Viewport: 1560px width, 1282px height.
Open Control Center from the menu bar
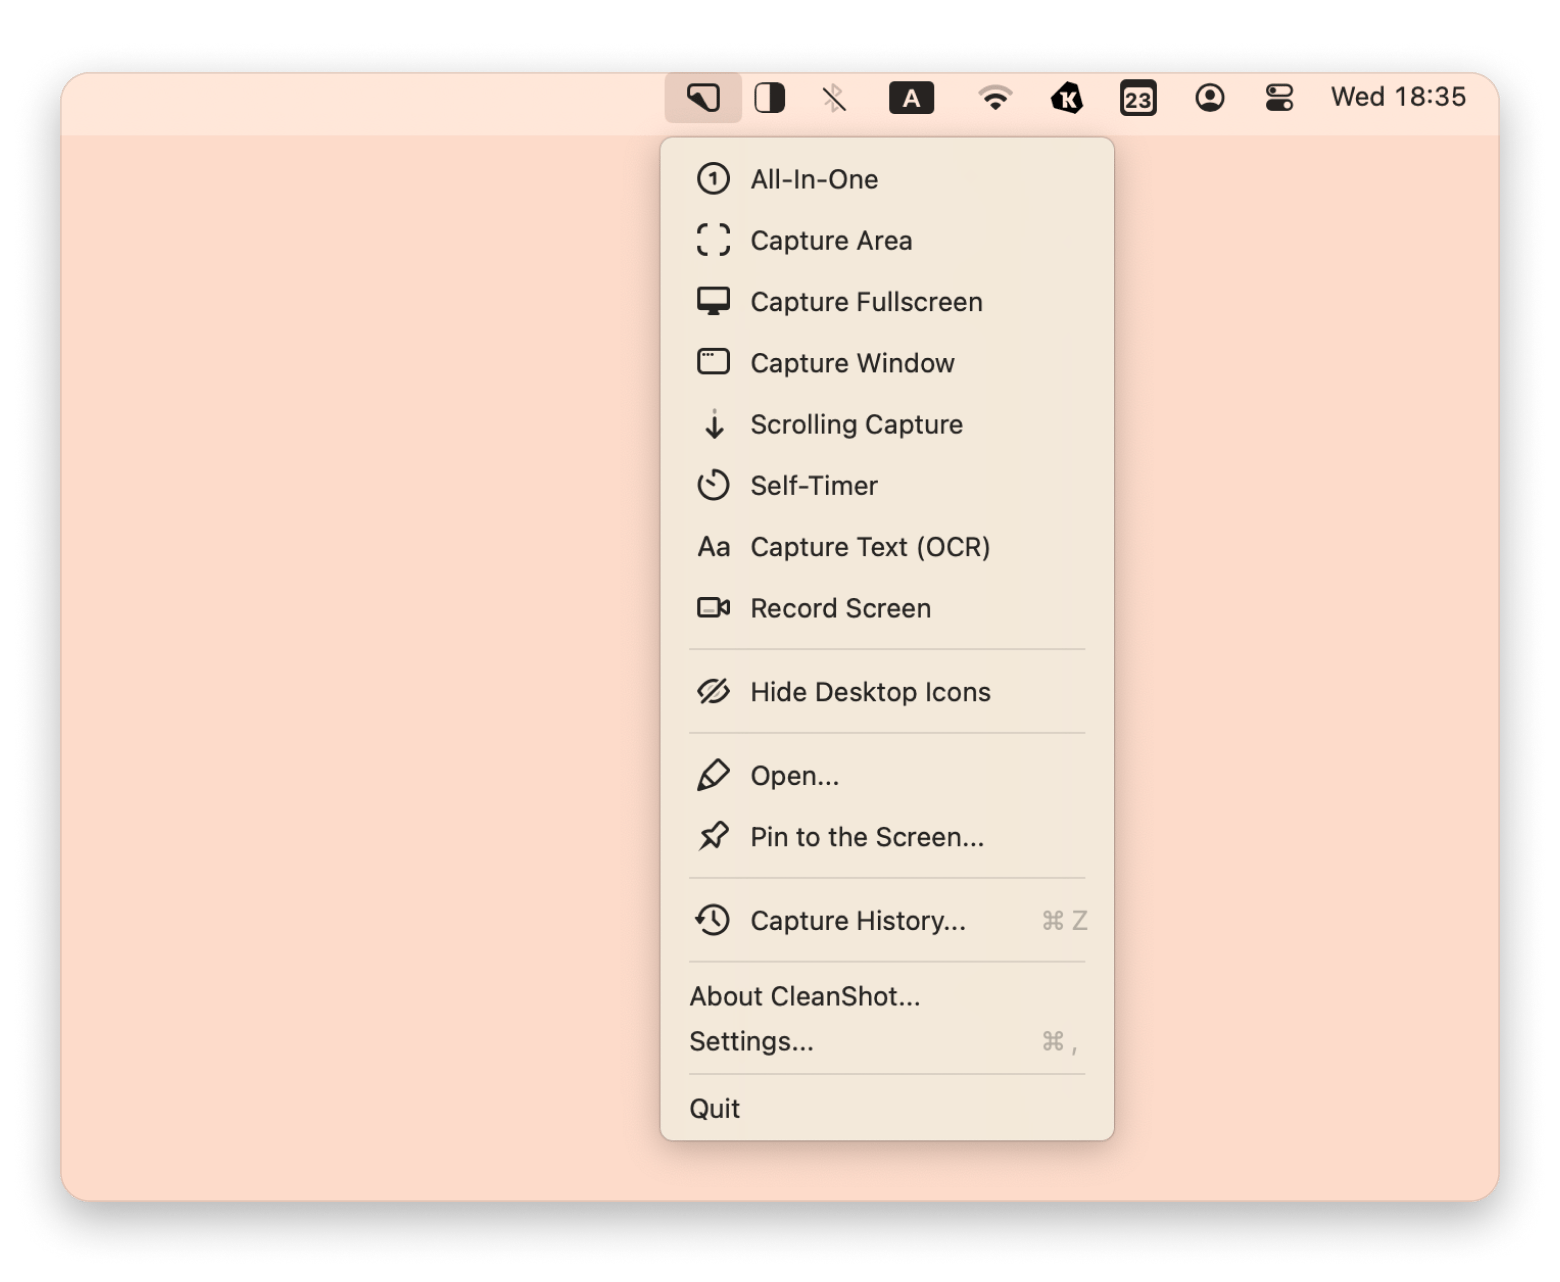1279,98
